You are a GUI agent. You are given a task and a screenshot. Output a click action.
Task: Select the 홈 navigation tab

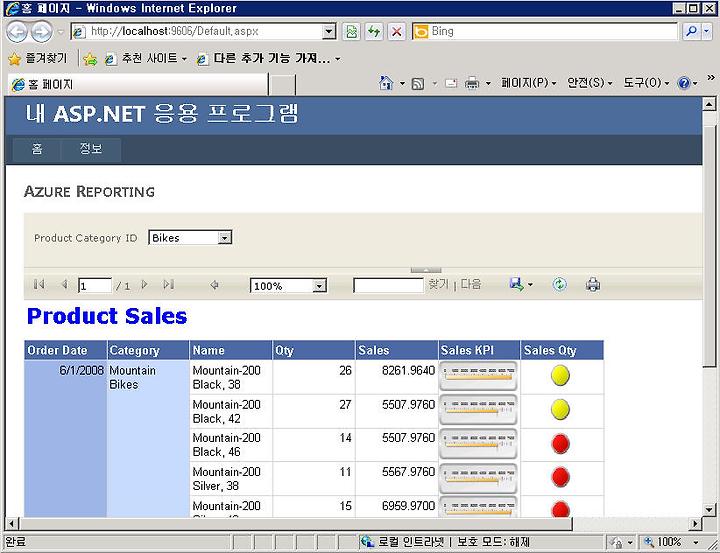[x=37, y=149]
